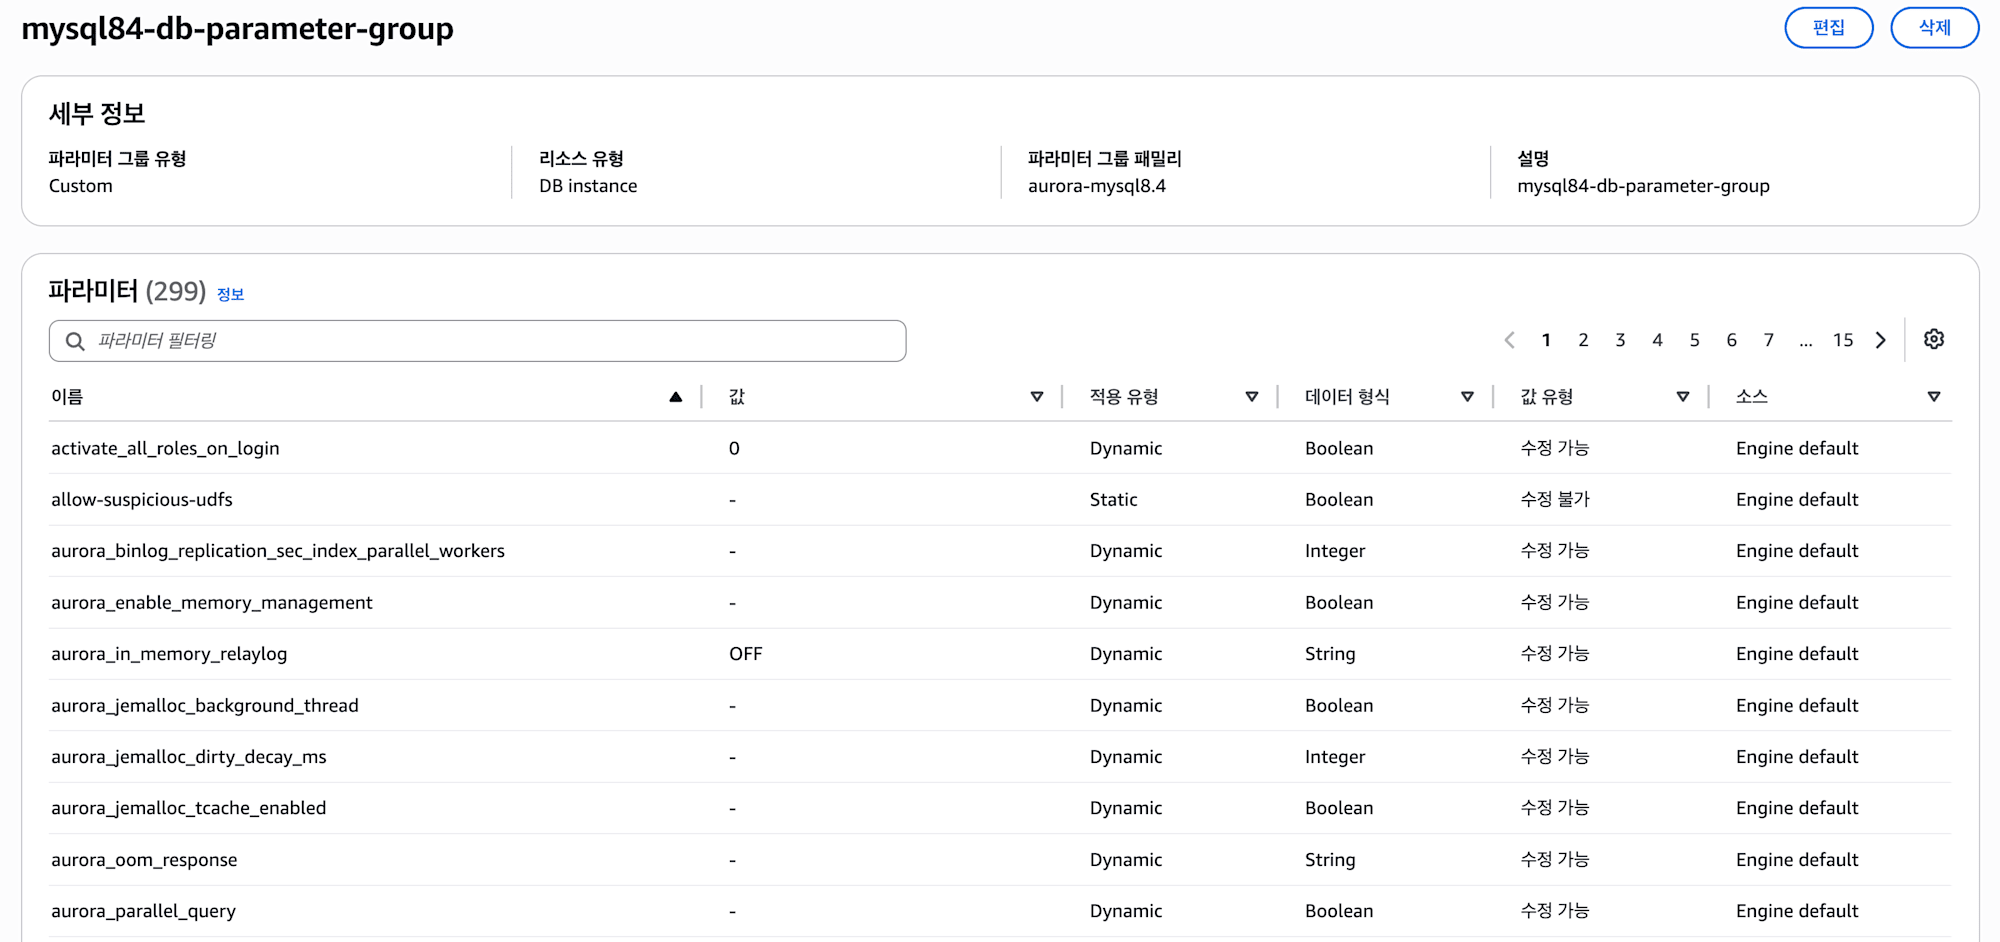Jump to page 5
2000x942 pixels.
click(x=1694, y=340)
